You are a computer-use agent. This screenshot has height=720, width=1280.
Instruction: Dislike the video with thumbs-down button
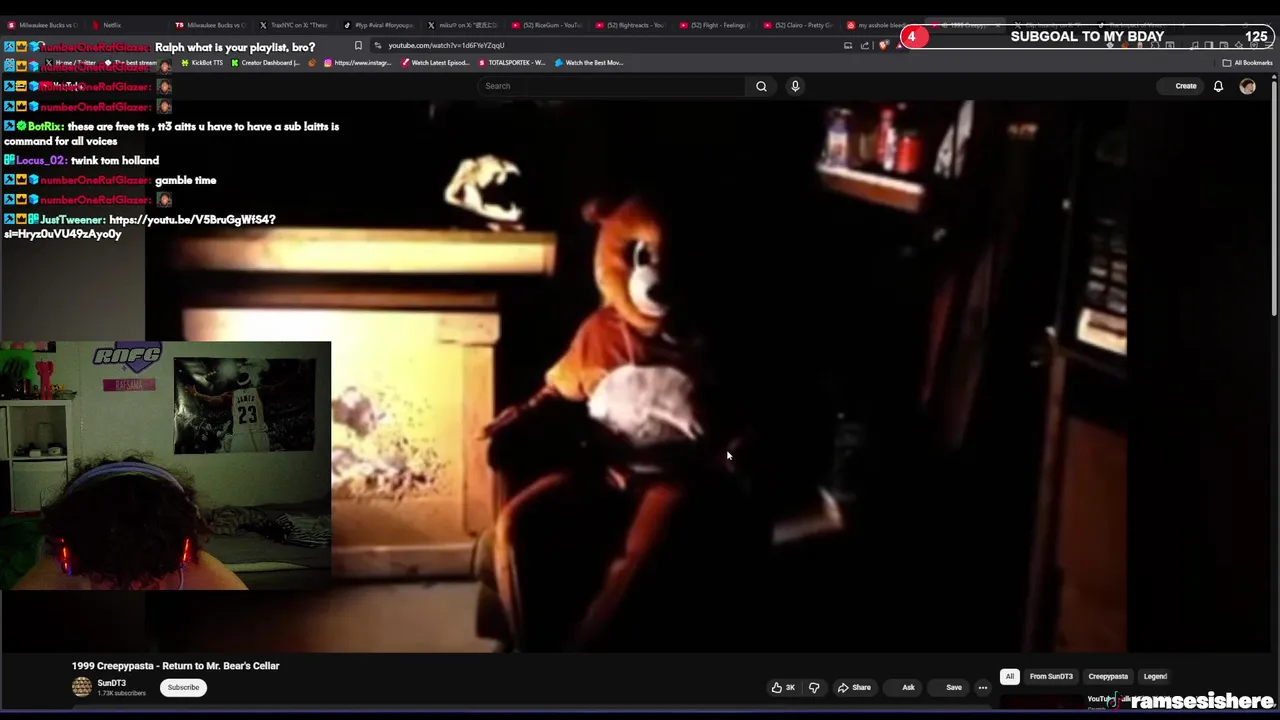pos(814,688)
